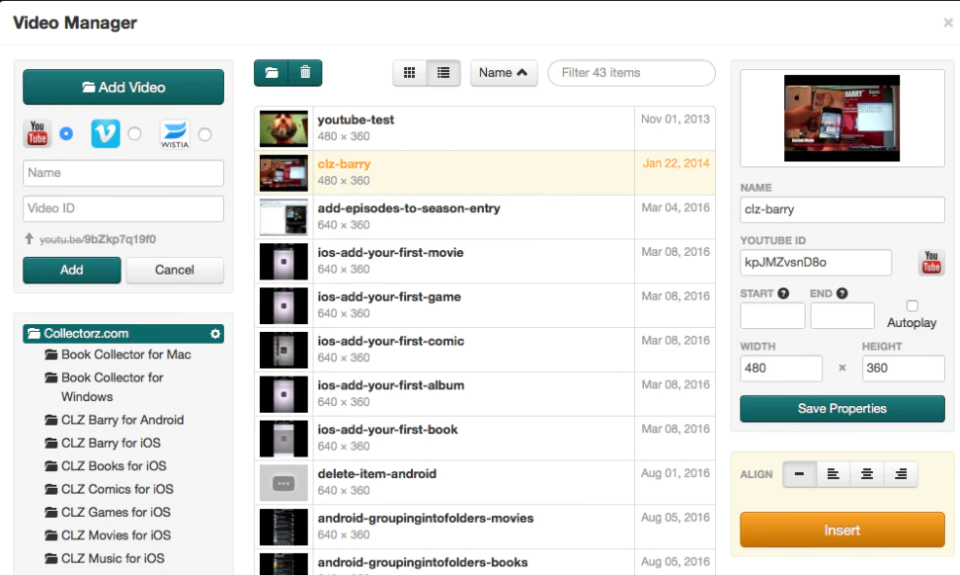Select the Vimeo radio button

click(135, 133)
